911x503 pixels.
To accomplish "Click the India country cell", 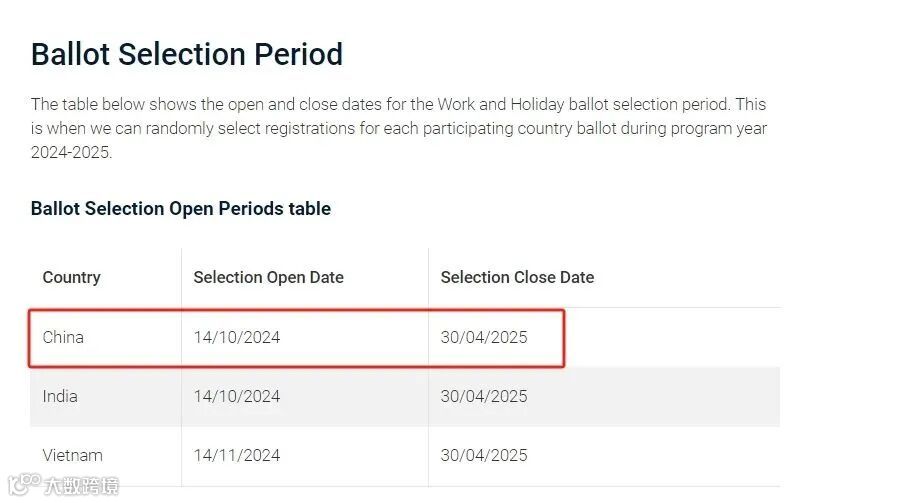I will pos(60,397).
